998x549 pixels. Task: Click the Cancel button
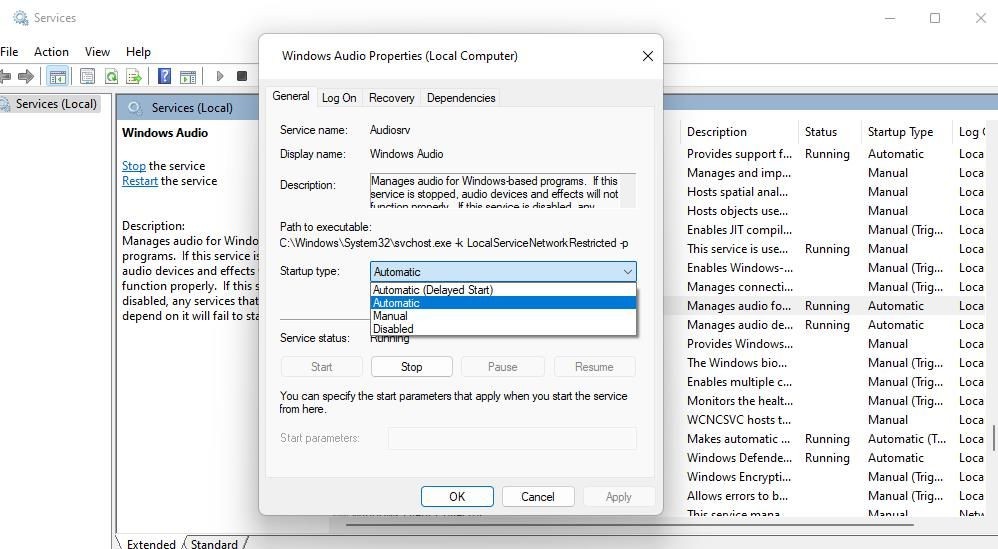pos(538,496)
